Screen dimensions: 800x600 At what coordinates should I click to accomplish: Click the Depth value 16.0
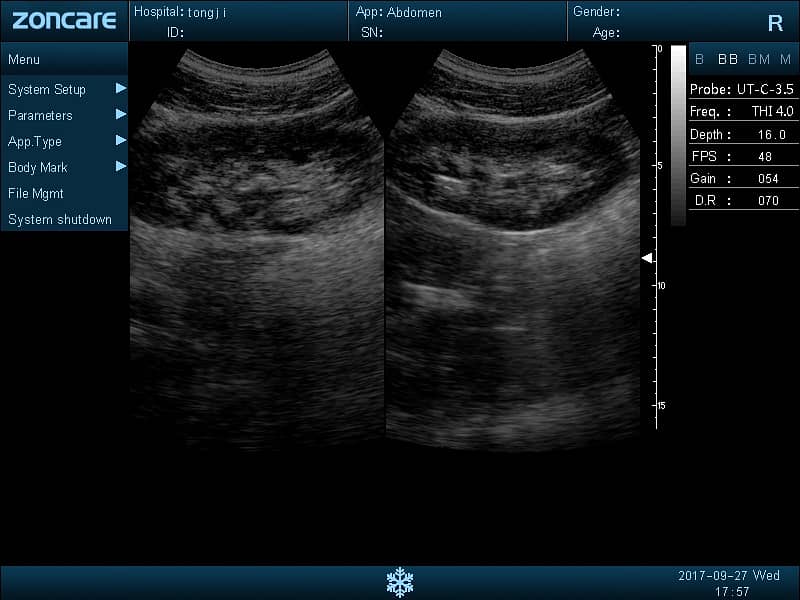pos(767,134)
